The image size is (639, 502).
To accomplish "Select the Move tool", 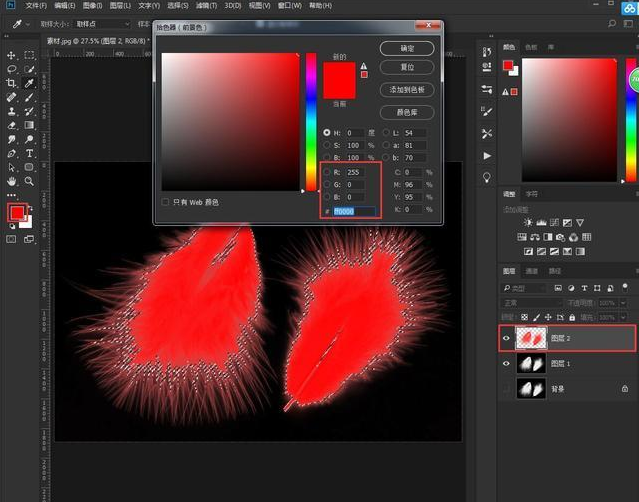I will [11, 55].
